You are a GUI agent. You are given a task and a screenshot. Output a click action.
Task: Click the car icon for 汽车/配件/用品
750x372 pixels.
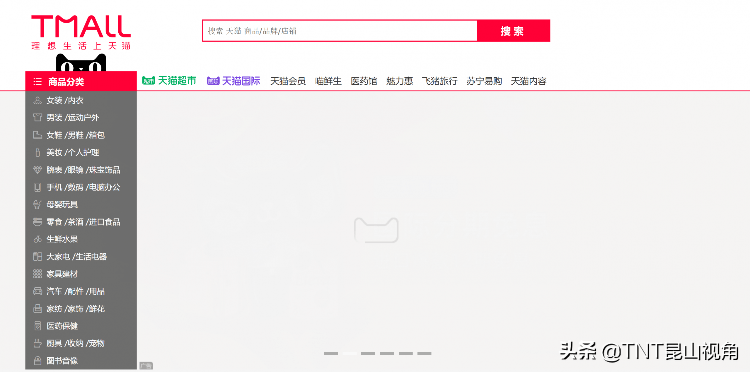coord(37,291)
